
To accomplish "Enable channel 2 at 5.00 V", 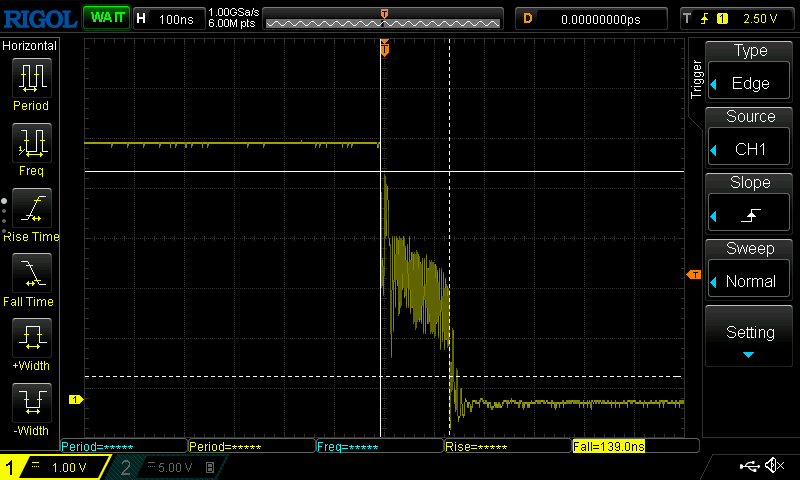I will point(165,467).
